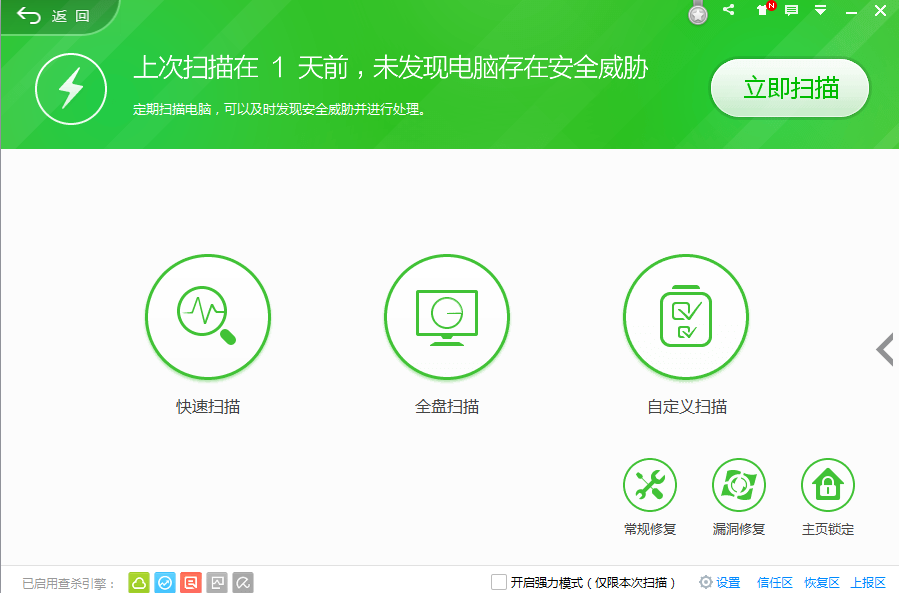899x593 pixels.
Task: Open 常规修复 wrench repair icon
Action: (650, 485)
